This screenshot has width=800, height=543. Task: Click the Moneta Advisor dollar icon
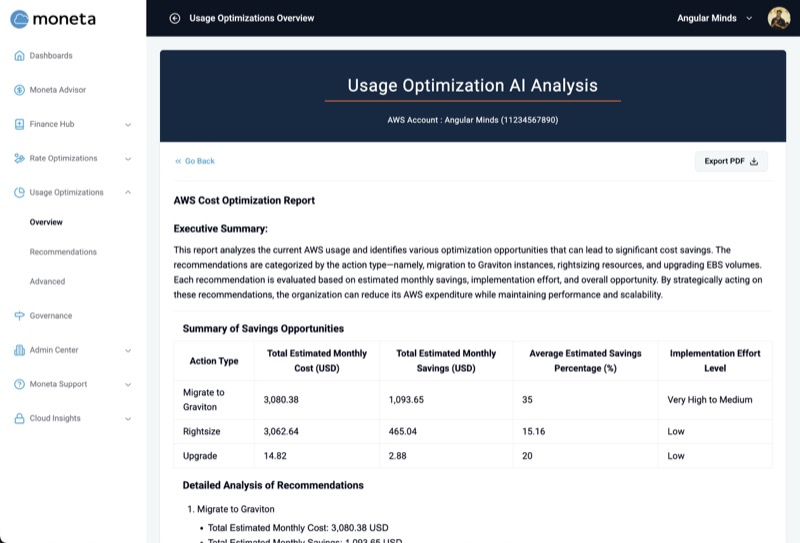tap(19, 90)
